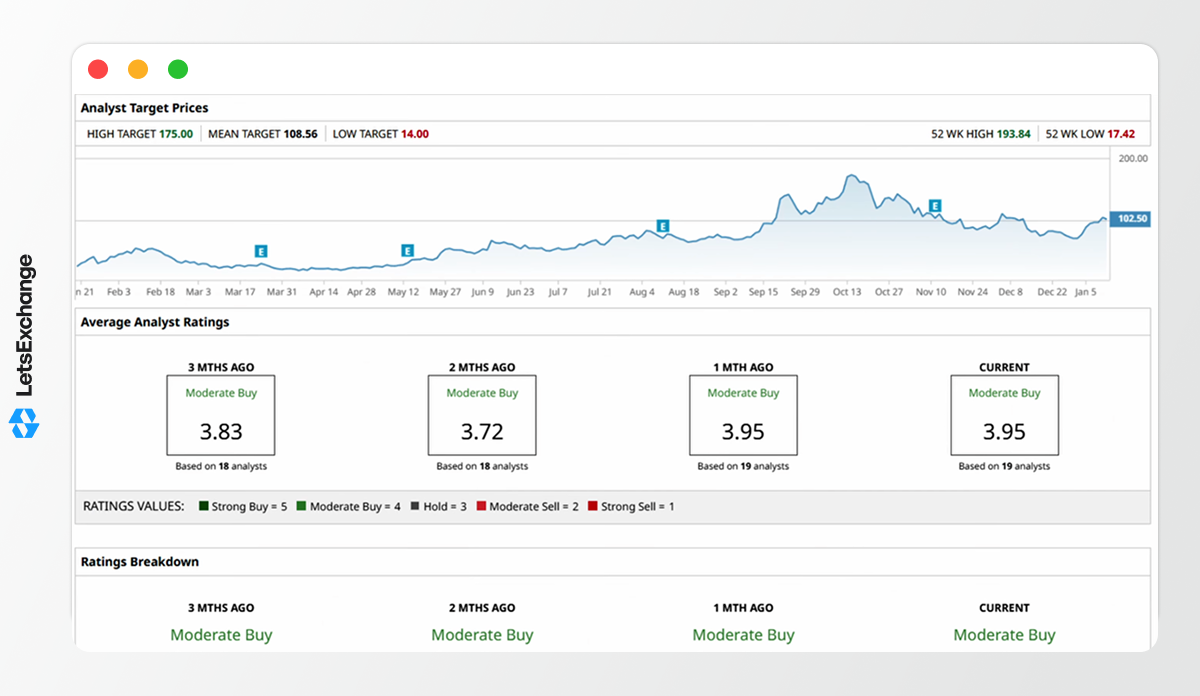Click the earnings marker near Nov 10
The image size is (1200, 696).
pos(935,206)
